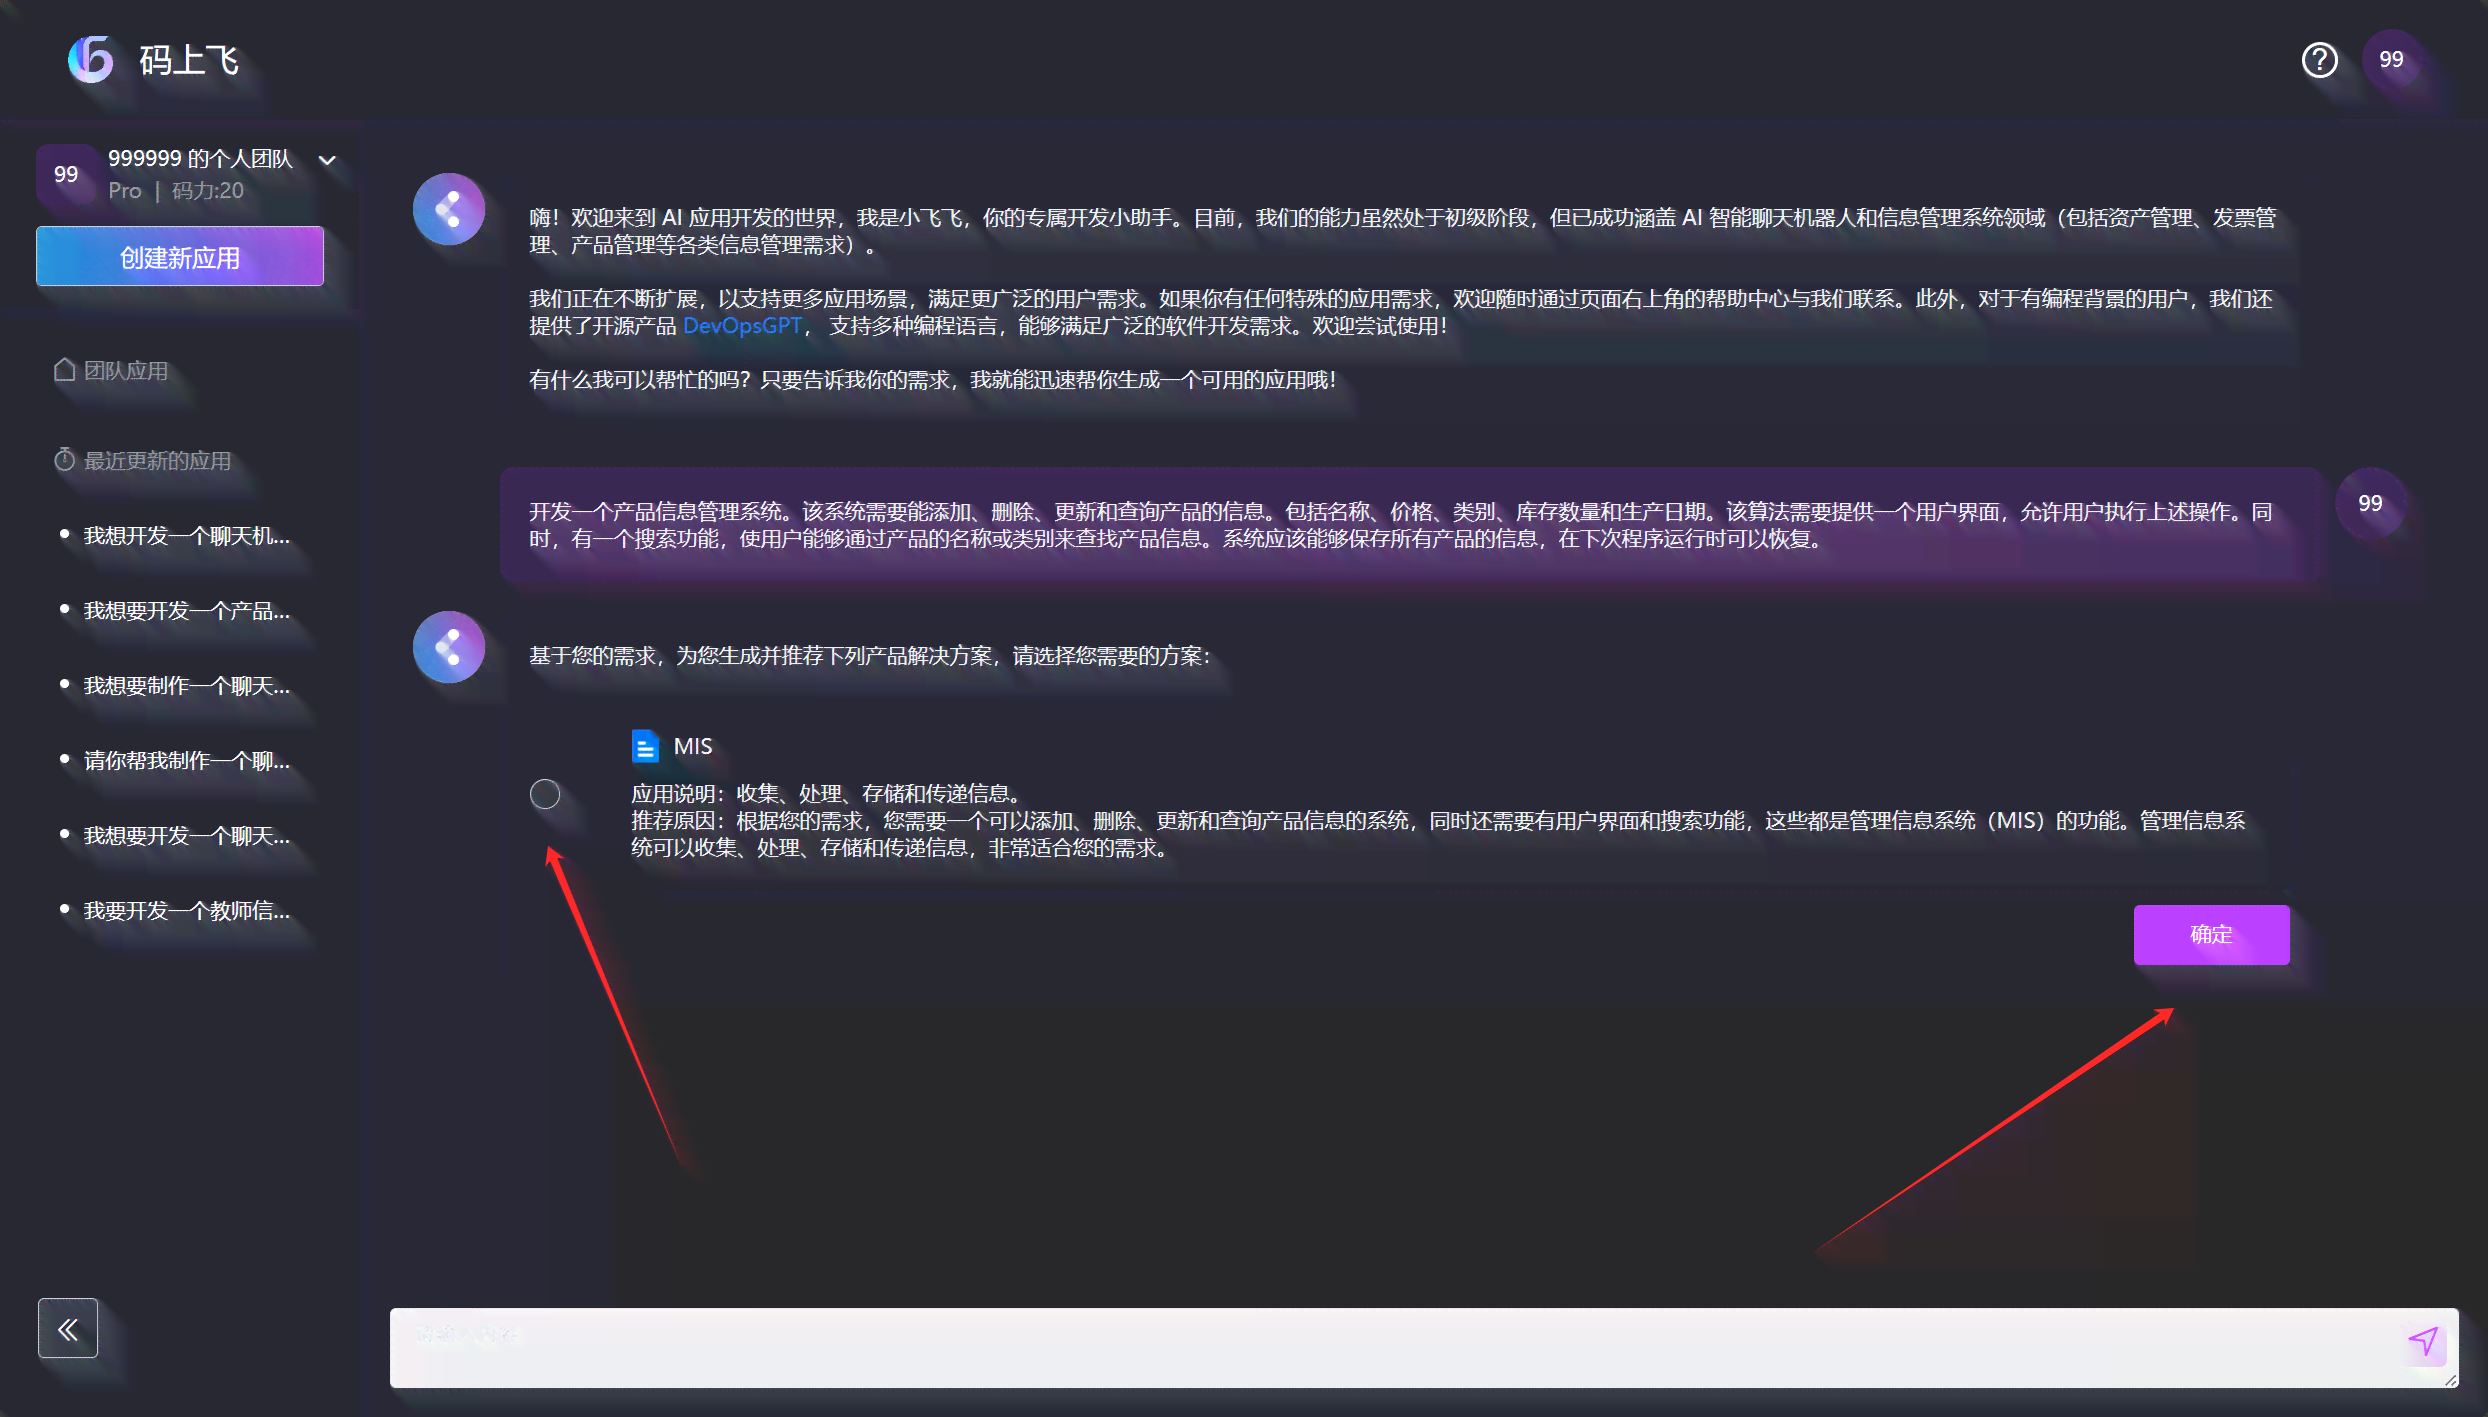
Task: Open the user avatar 99 in top-right corner
Action: click(2391, 60)
